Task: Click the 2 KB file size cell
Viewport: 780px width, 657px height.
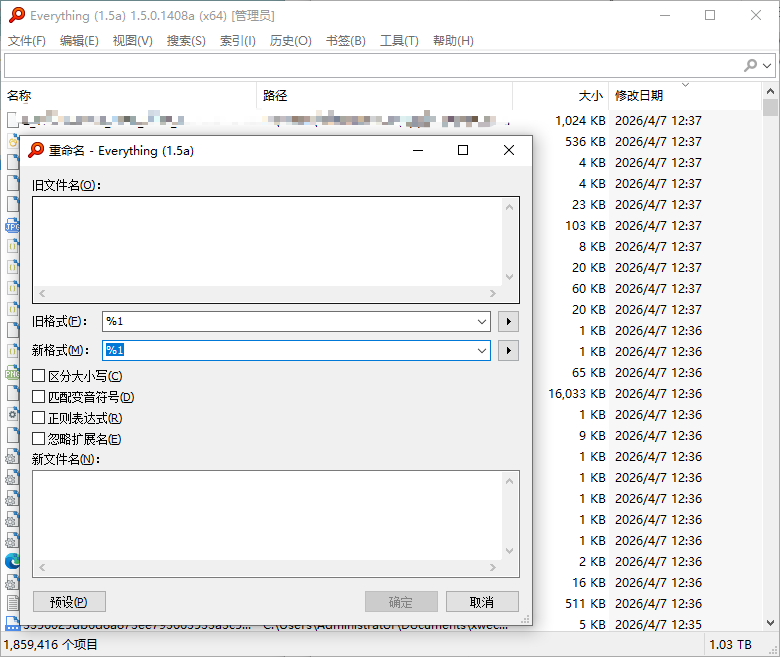Action: point(592,562)
